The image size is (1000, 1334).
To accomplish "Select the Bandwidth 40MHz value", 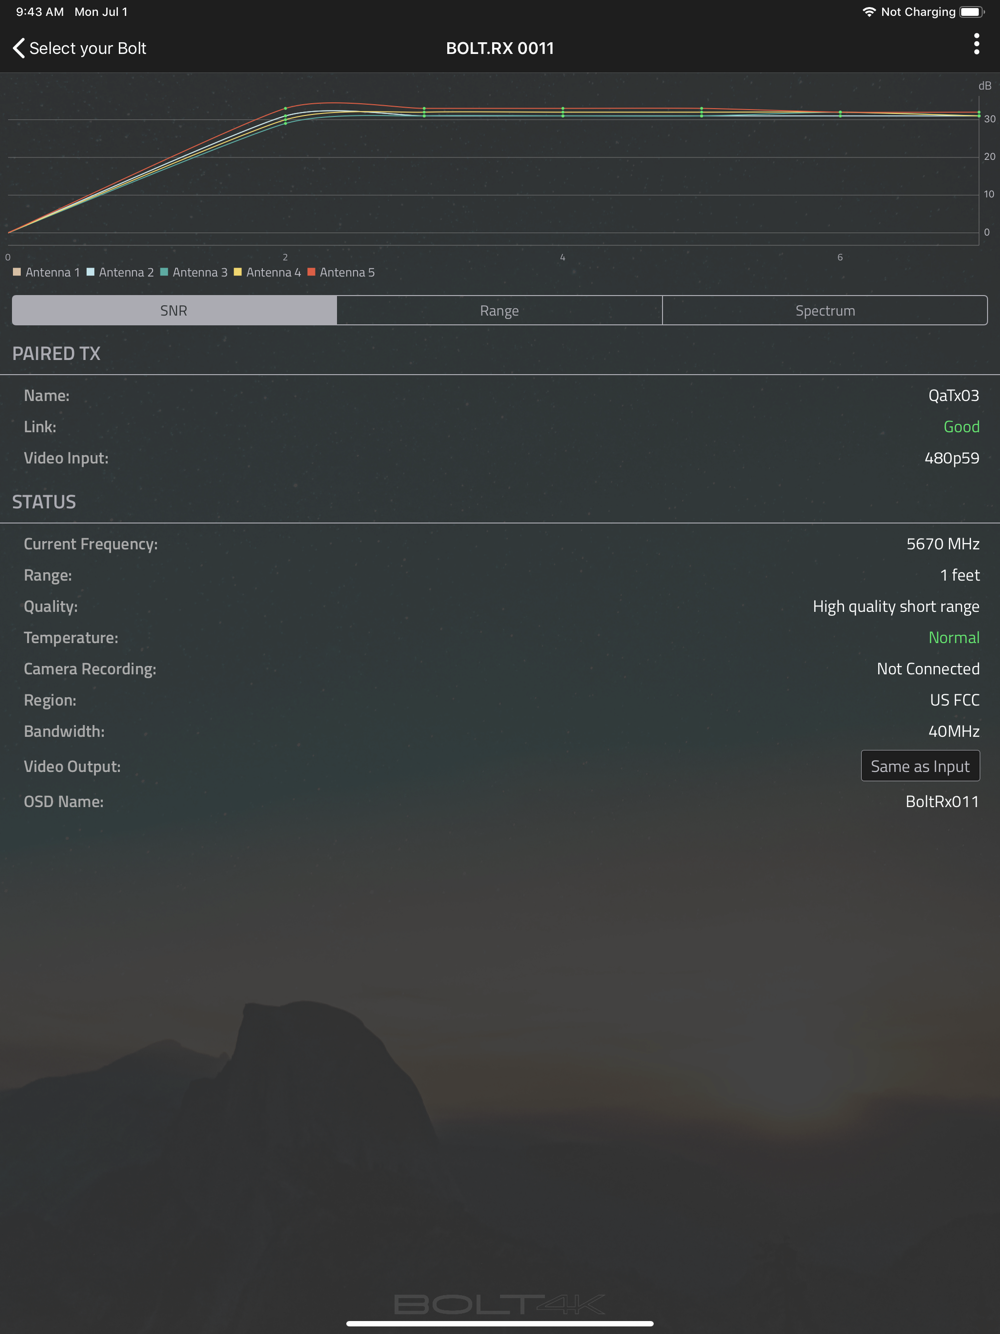I will (x=954, y=731).
